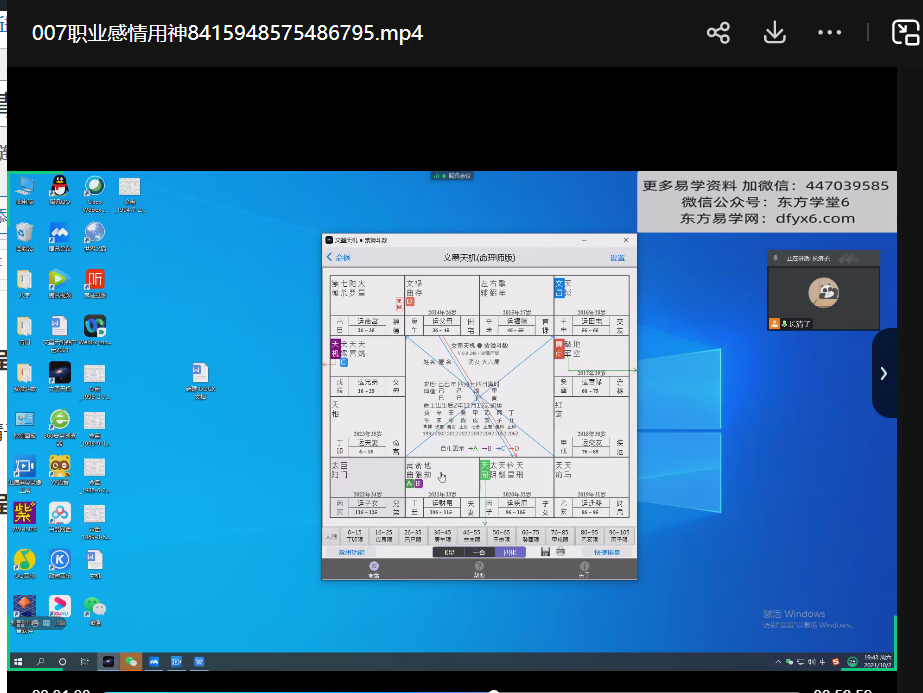Screen dimensions: 923x693
Task: Click the Windows Start button in taskbar
Action: (19, 662)
